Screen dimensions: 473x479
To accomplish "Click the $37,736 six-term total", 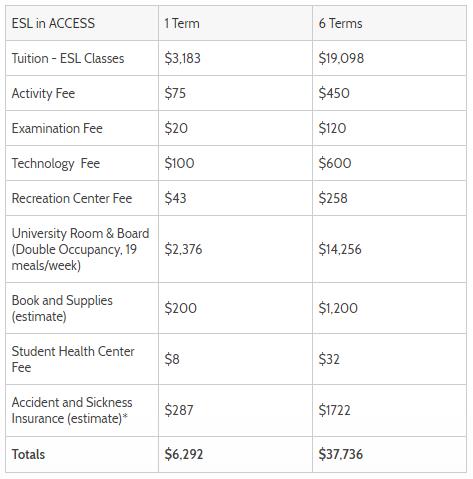I will (x=340, y=454).
